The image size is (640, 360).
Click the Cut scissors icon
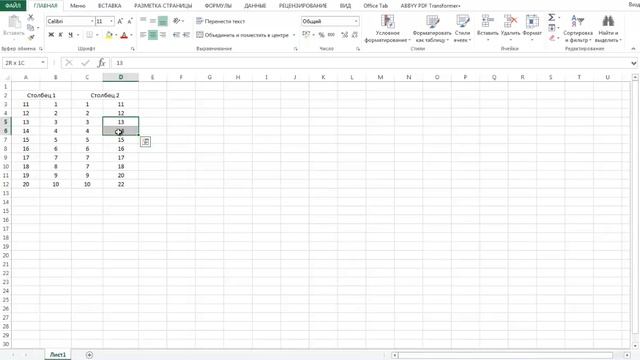pyautogui.click(x=31, y=18)
